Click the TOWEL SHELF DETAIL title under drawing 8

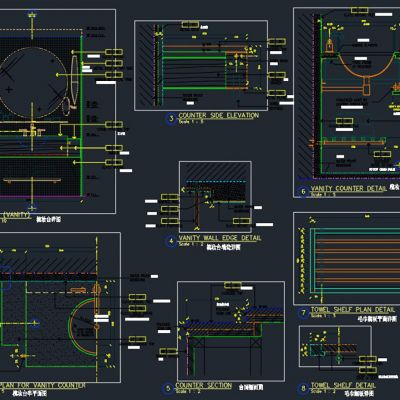(343, 385)
